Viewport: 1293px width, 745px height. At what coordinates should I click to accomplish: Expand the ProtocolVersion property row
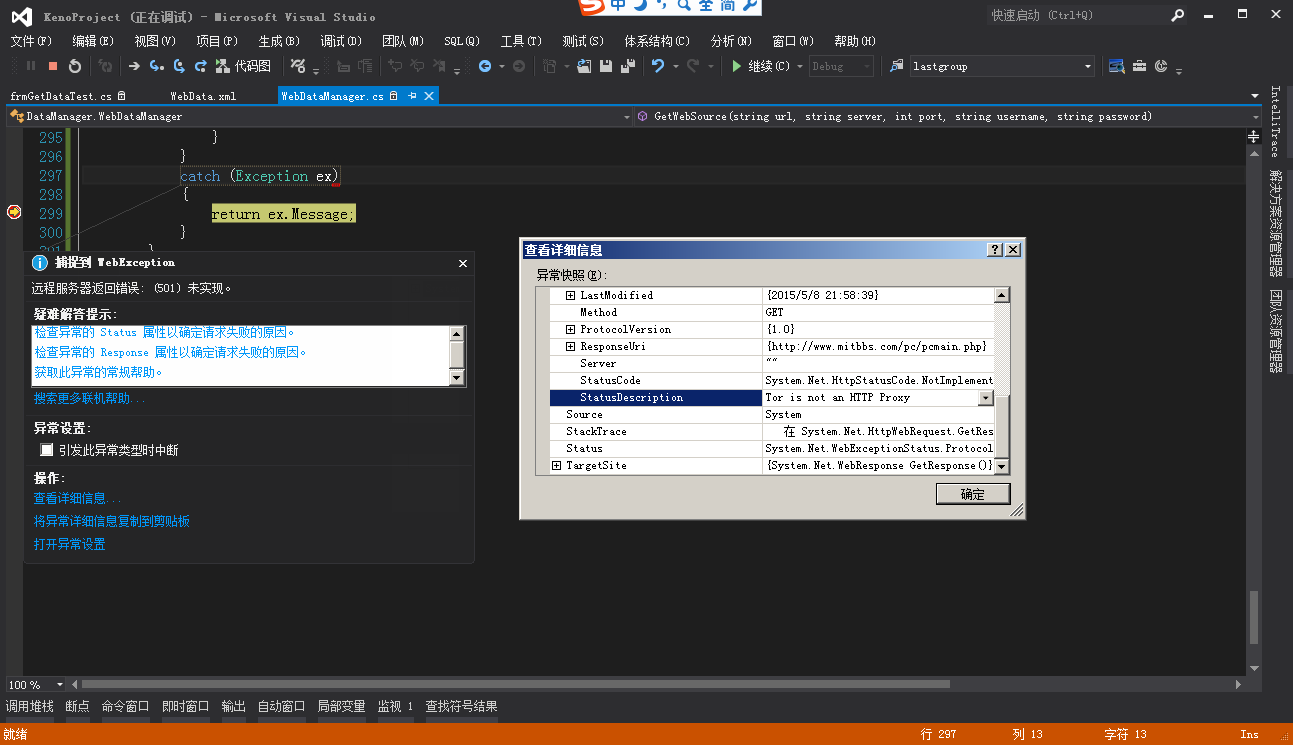[571, 330]
